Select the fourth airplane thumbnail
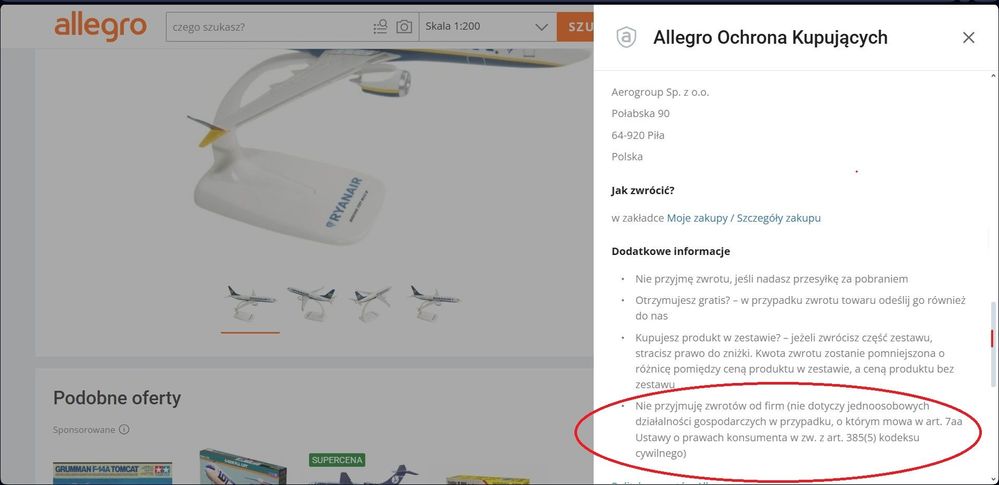999x485 pixels. coord(435,303)
